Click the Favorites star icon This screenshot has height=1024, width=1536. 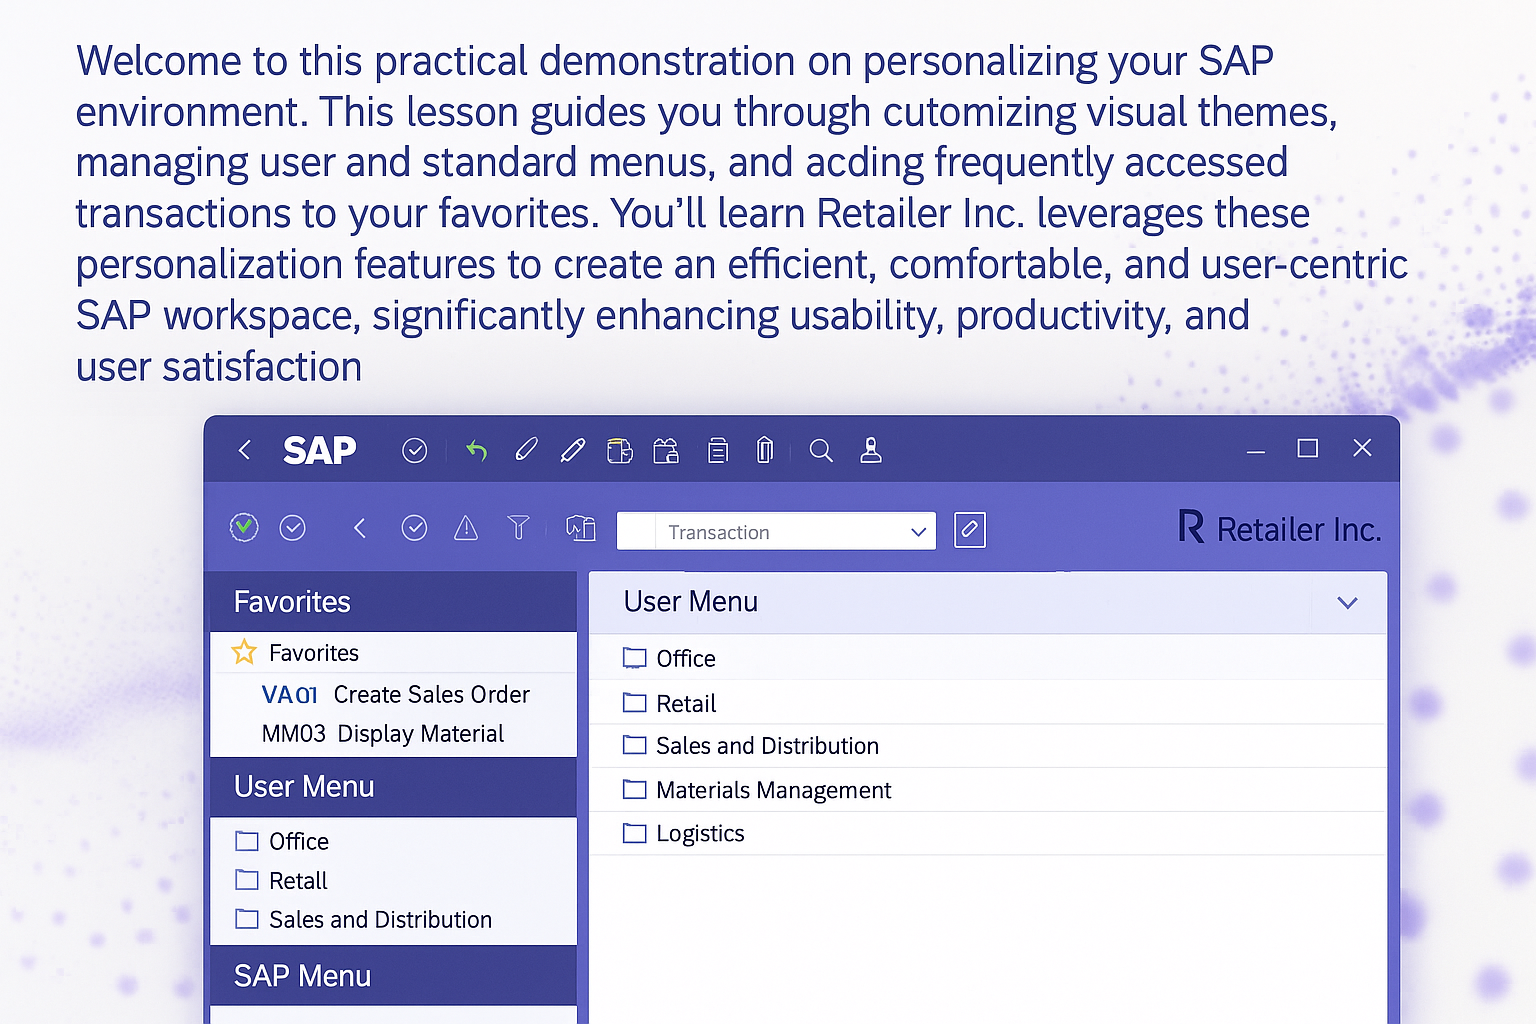point(244,652)
